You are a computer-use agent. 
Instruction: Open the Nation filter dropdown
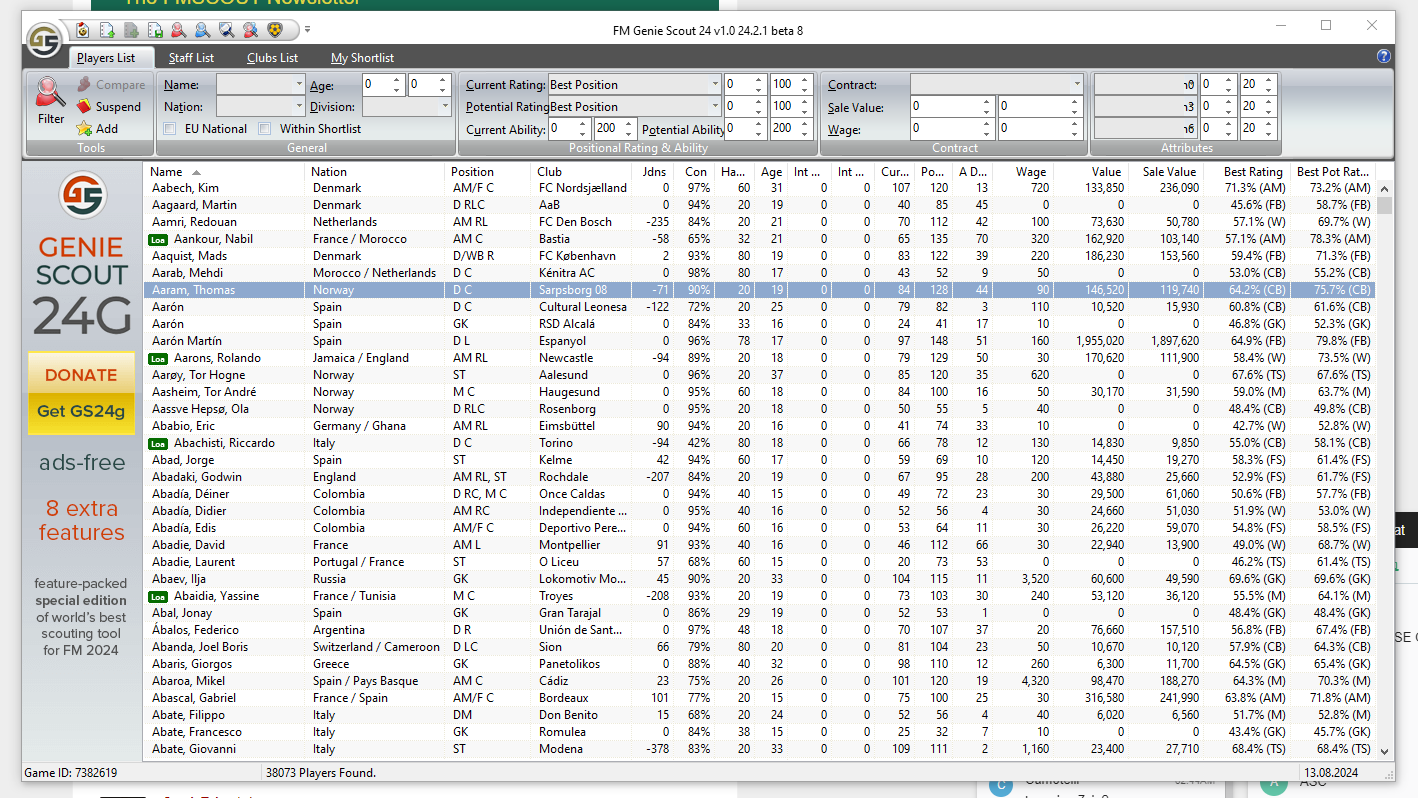(x=299, y=107)
